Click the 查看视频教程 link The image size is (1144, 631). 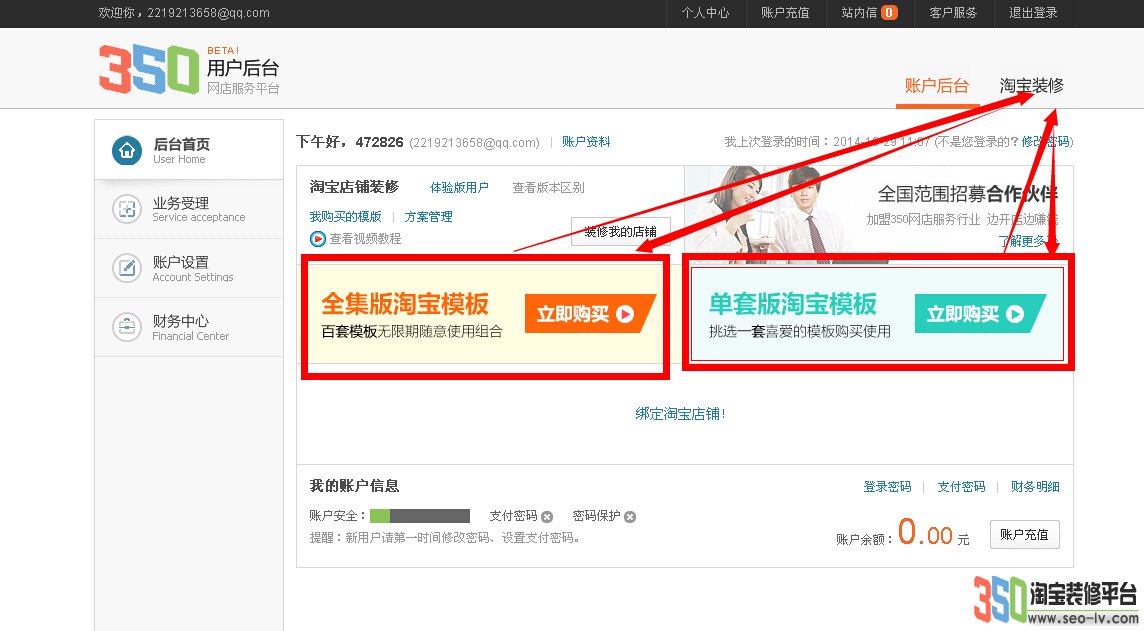366,239
